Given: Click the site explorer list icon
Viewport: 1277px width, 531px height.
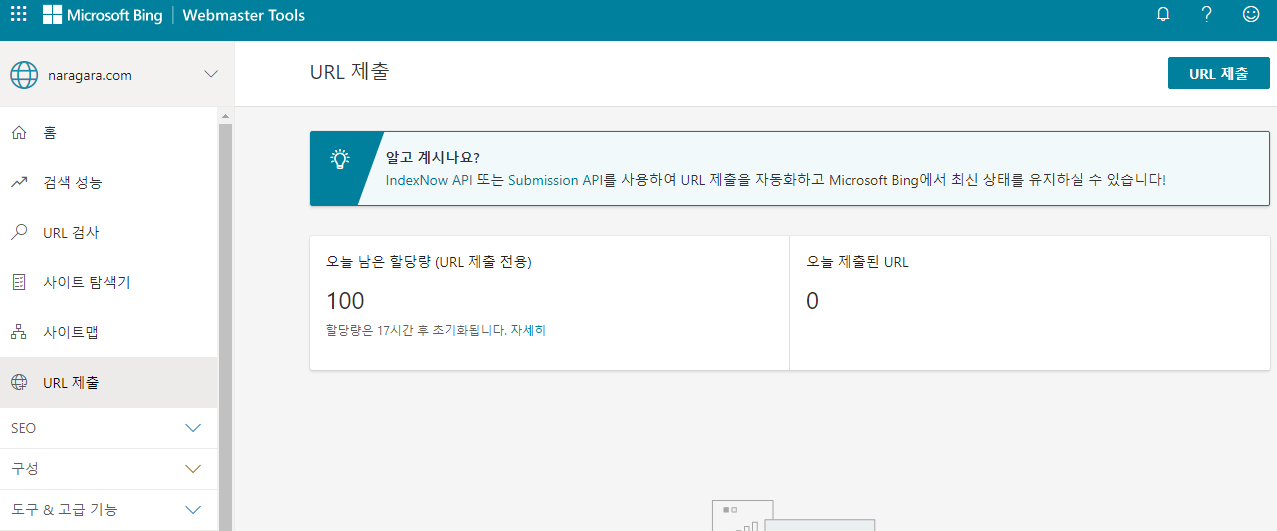Looking at the screenshot, I should [x=19, y=282].
